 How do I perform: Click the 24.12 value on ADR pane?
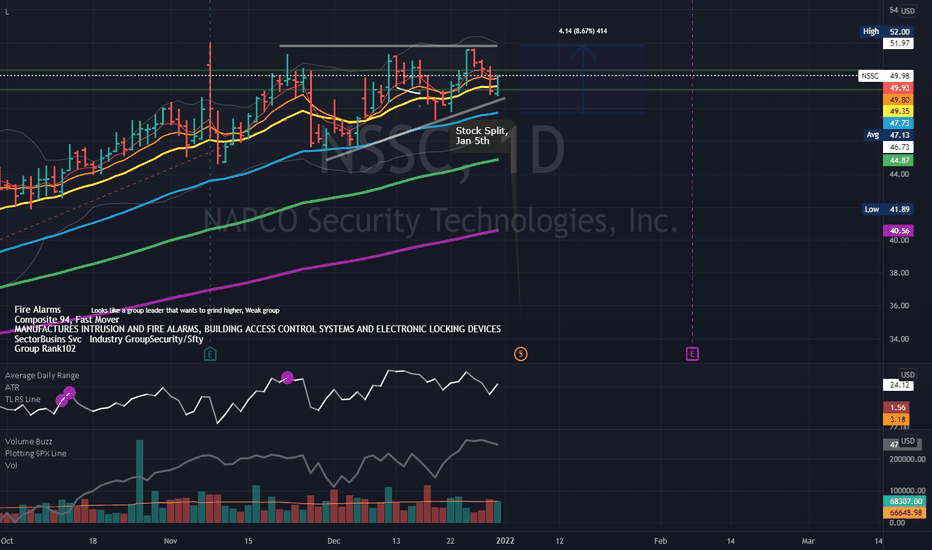[x=898, y=385]
